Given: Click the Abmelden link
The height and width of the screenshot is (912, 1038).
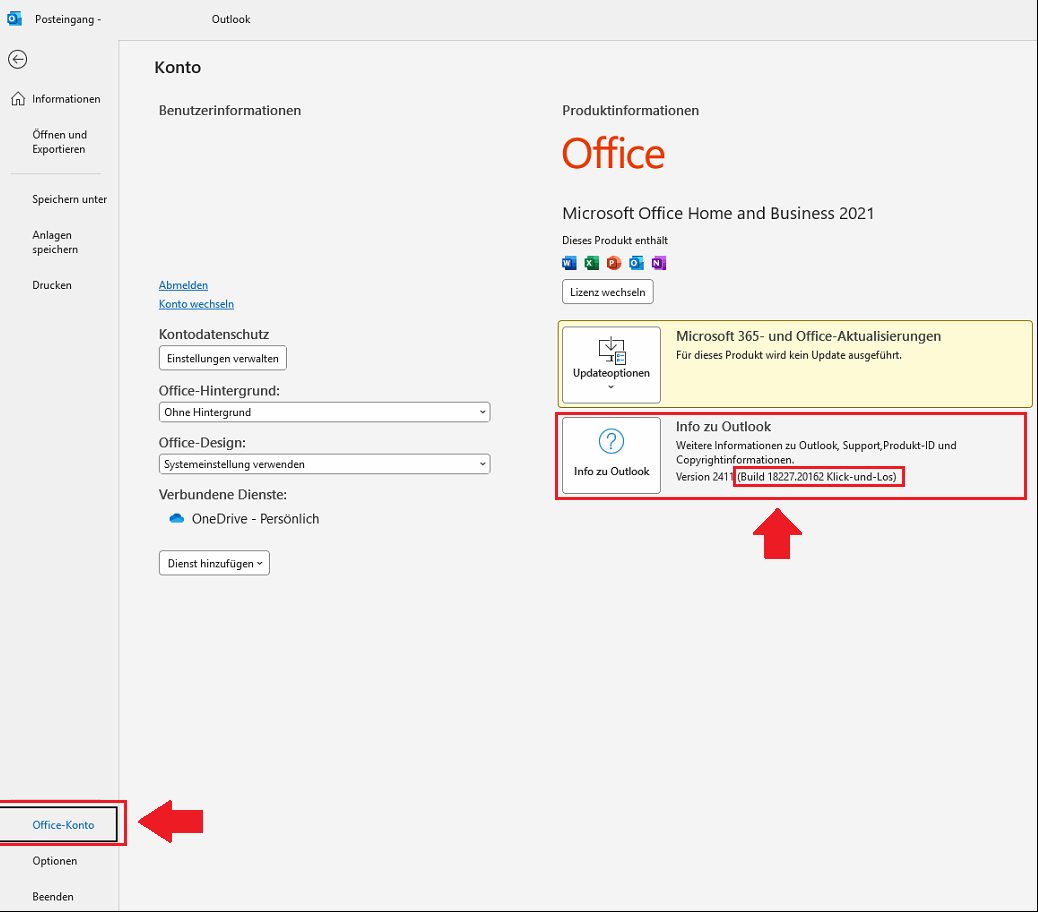Looking at the screenshot, I should pyautogui.click(x=183, y=285).
